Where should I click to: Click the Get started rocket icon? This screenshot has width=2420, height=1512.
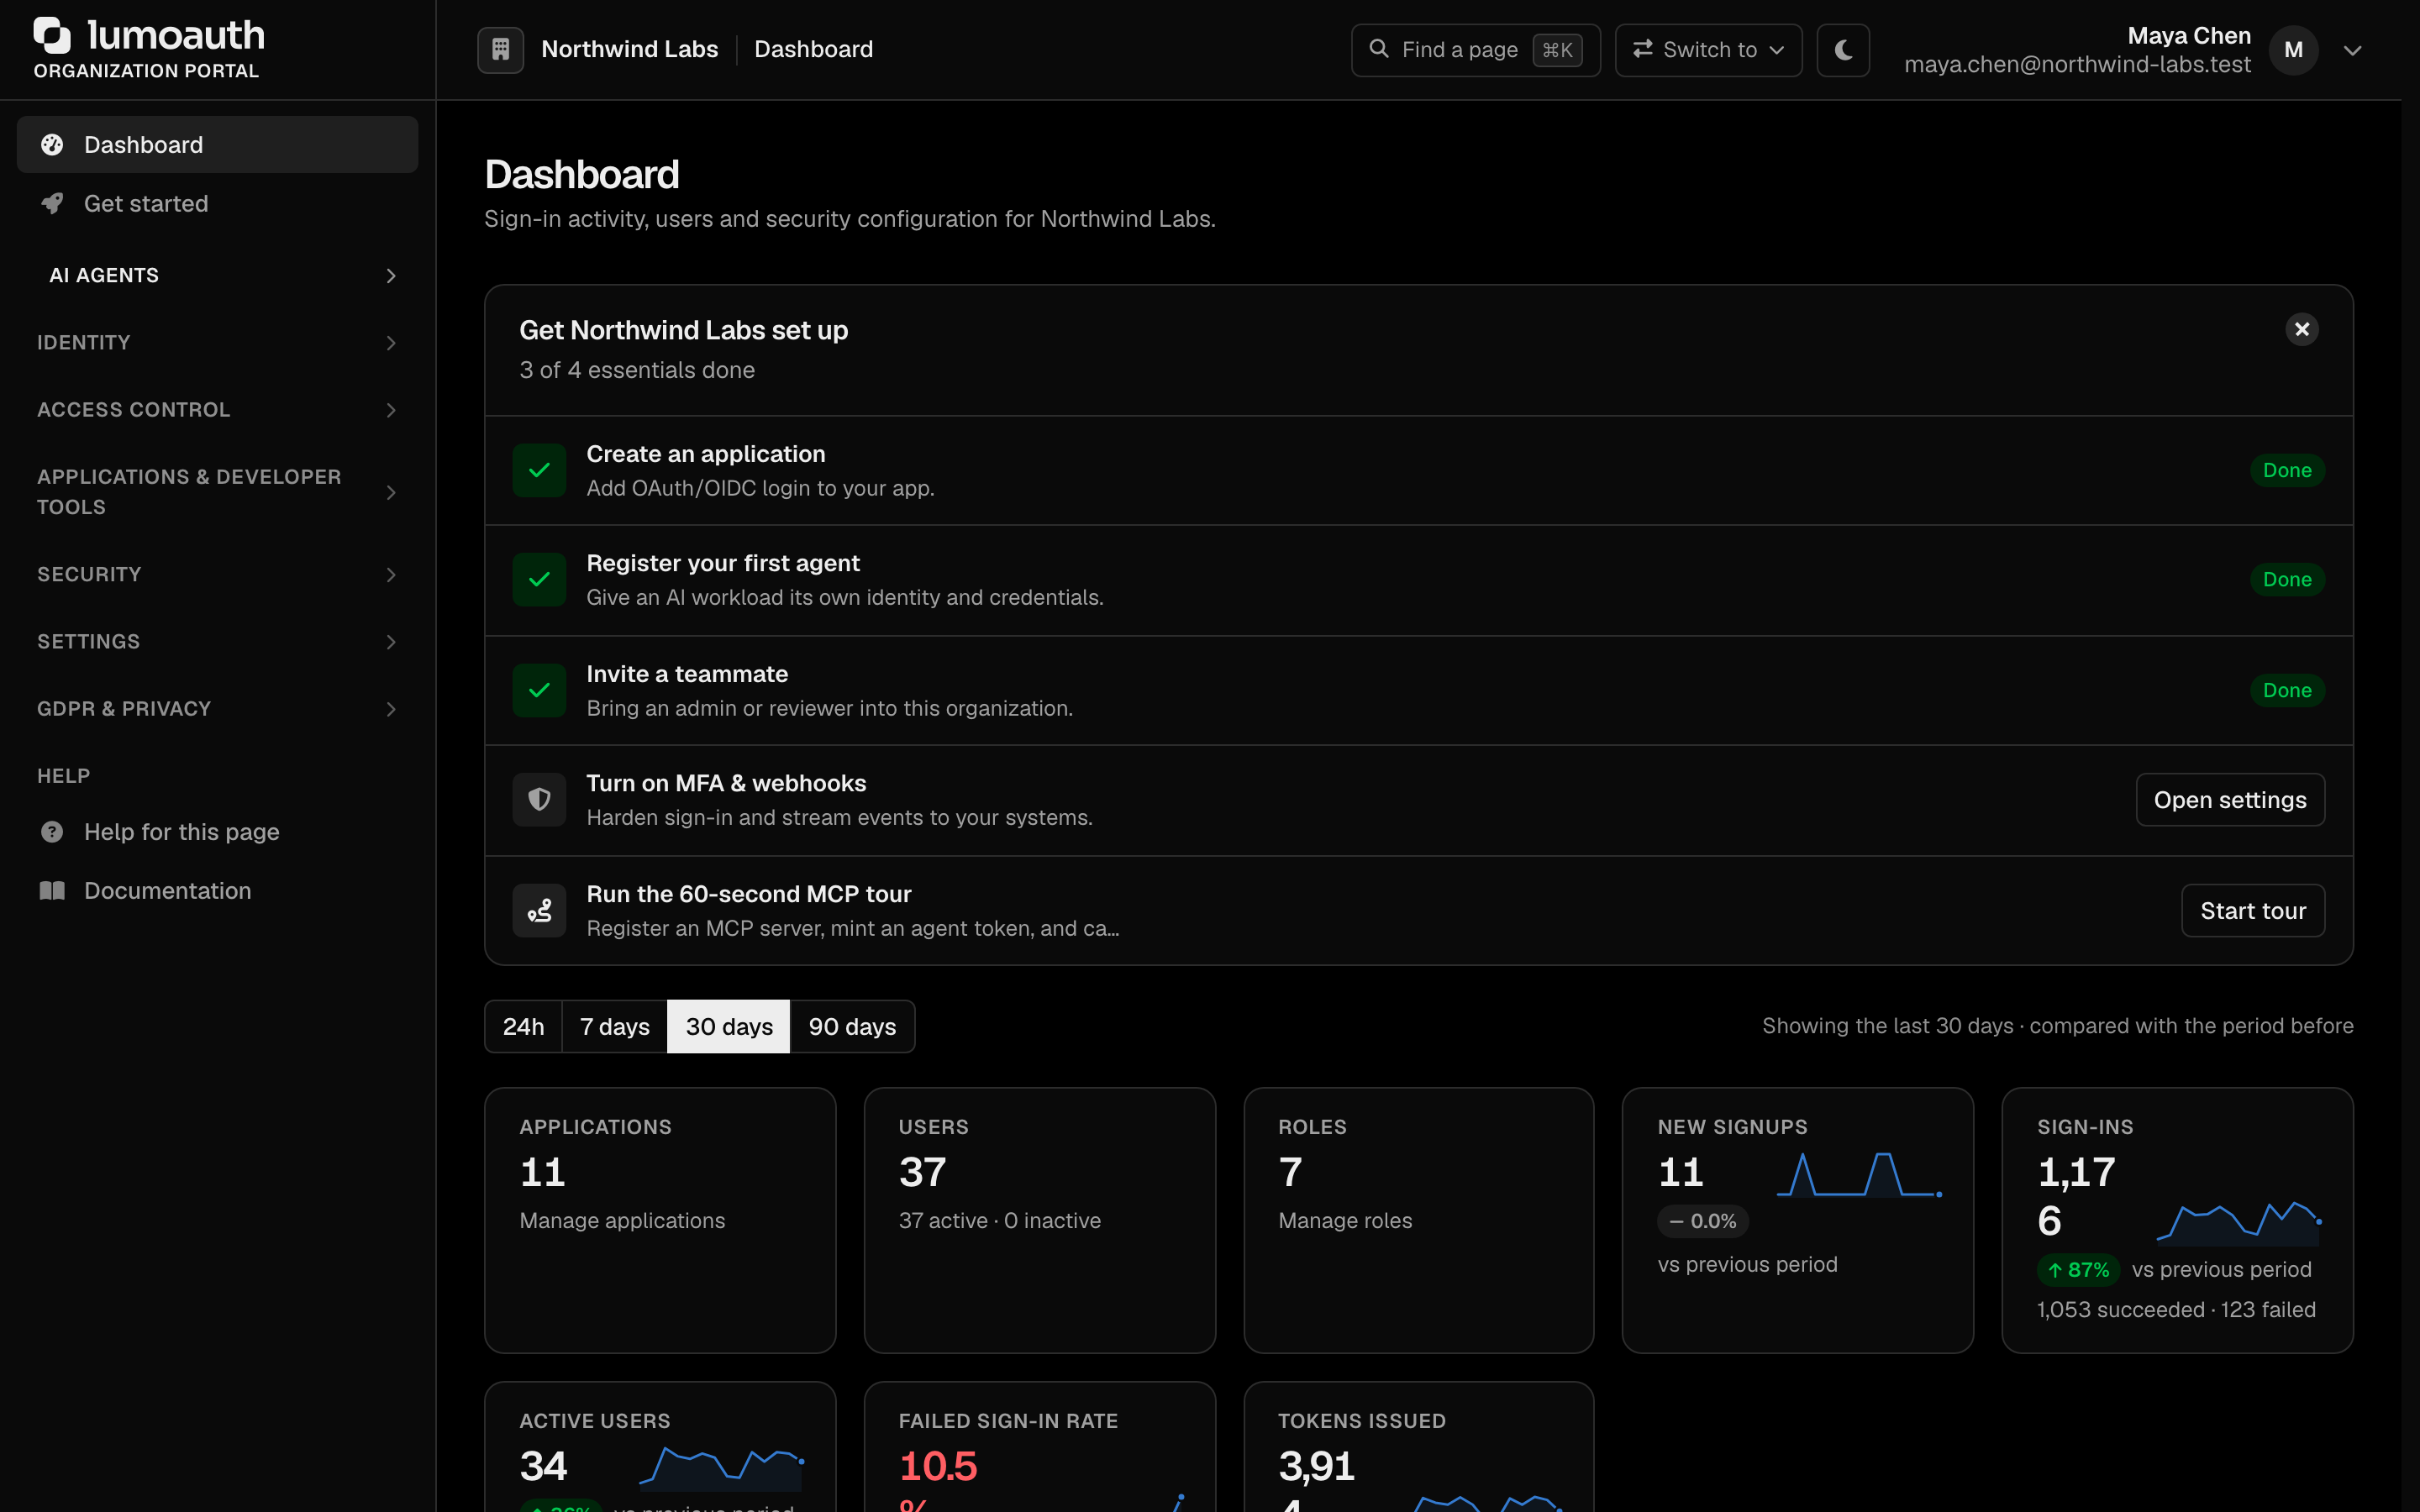coord(52,204)
